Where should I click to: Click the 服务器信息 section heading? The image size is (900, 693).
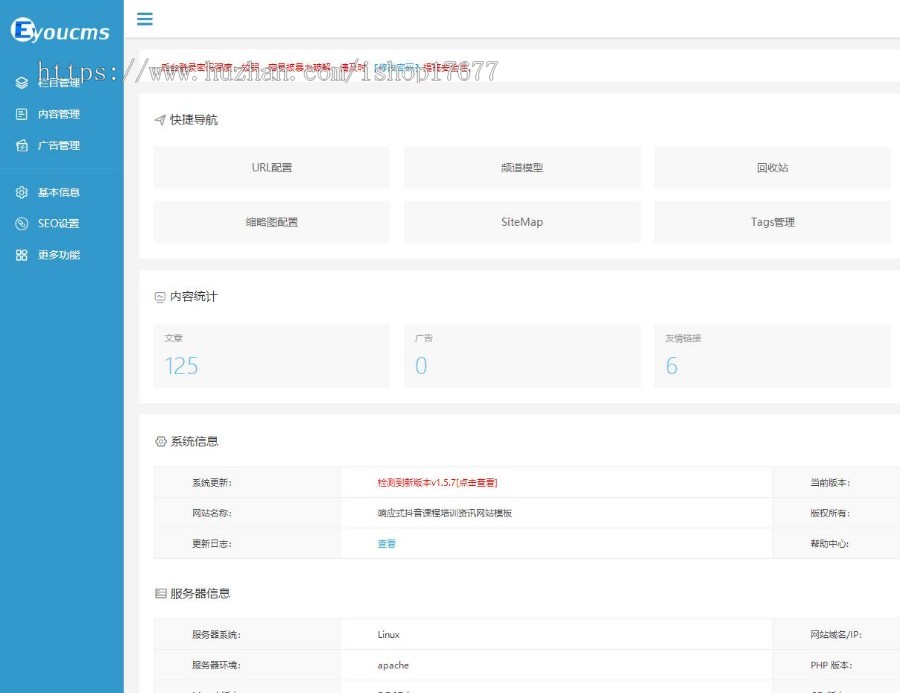[200, 594]
